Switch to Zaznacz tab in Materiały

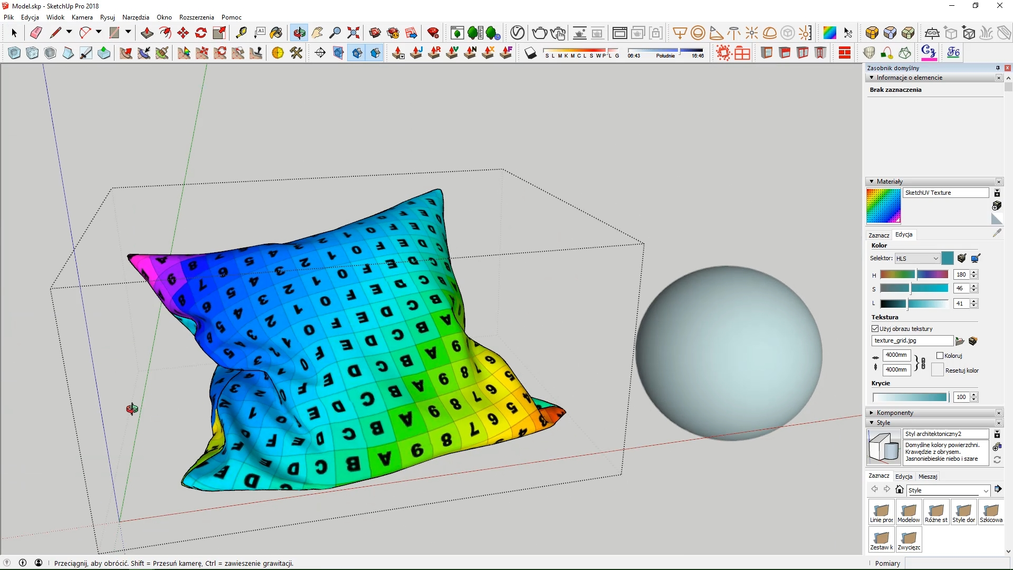(879, 235)
